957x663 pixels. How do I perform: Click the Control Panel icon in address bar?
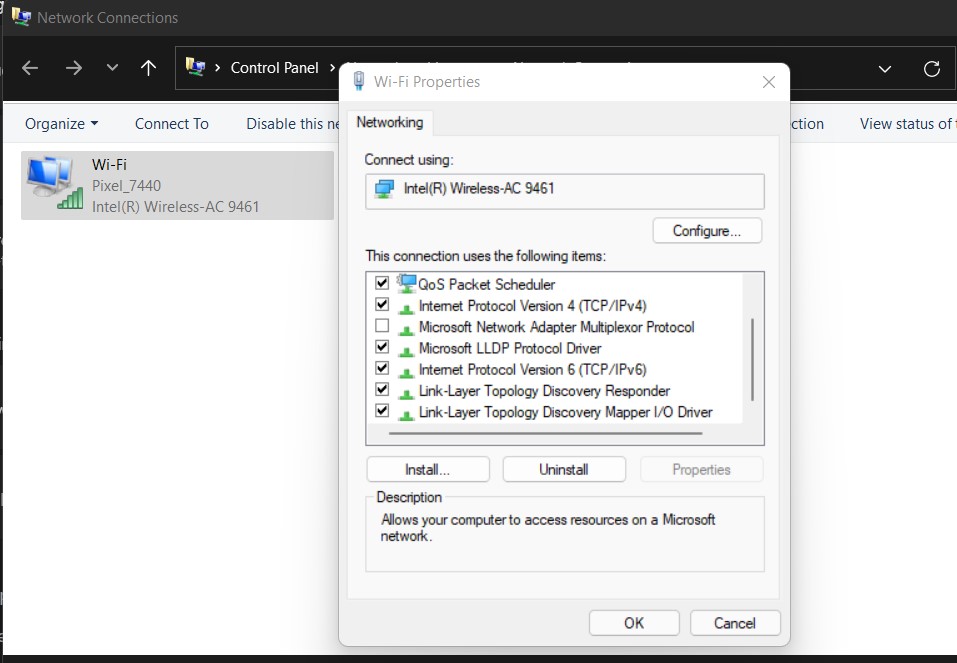point(196,68)
